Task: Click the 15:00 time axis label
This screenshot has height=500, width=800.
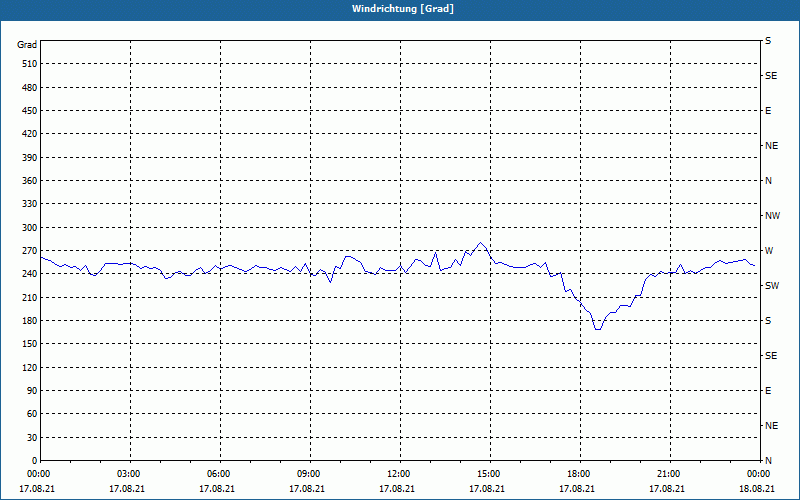Action: click(488, 474)
